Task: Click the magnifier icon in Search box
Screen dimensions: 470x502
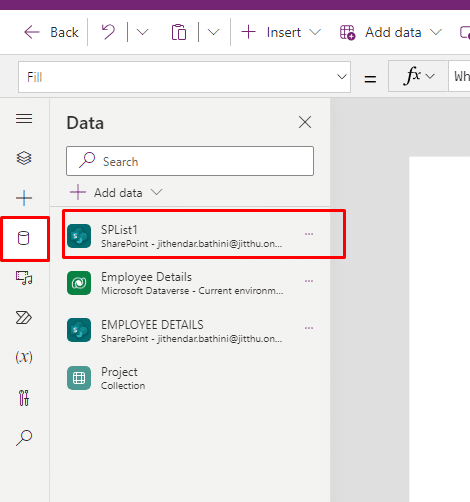Action: (87, 160)
